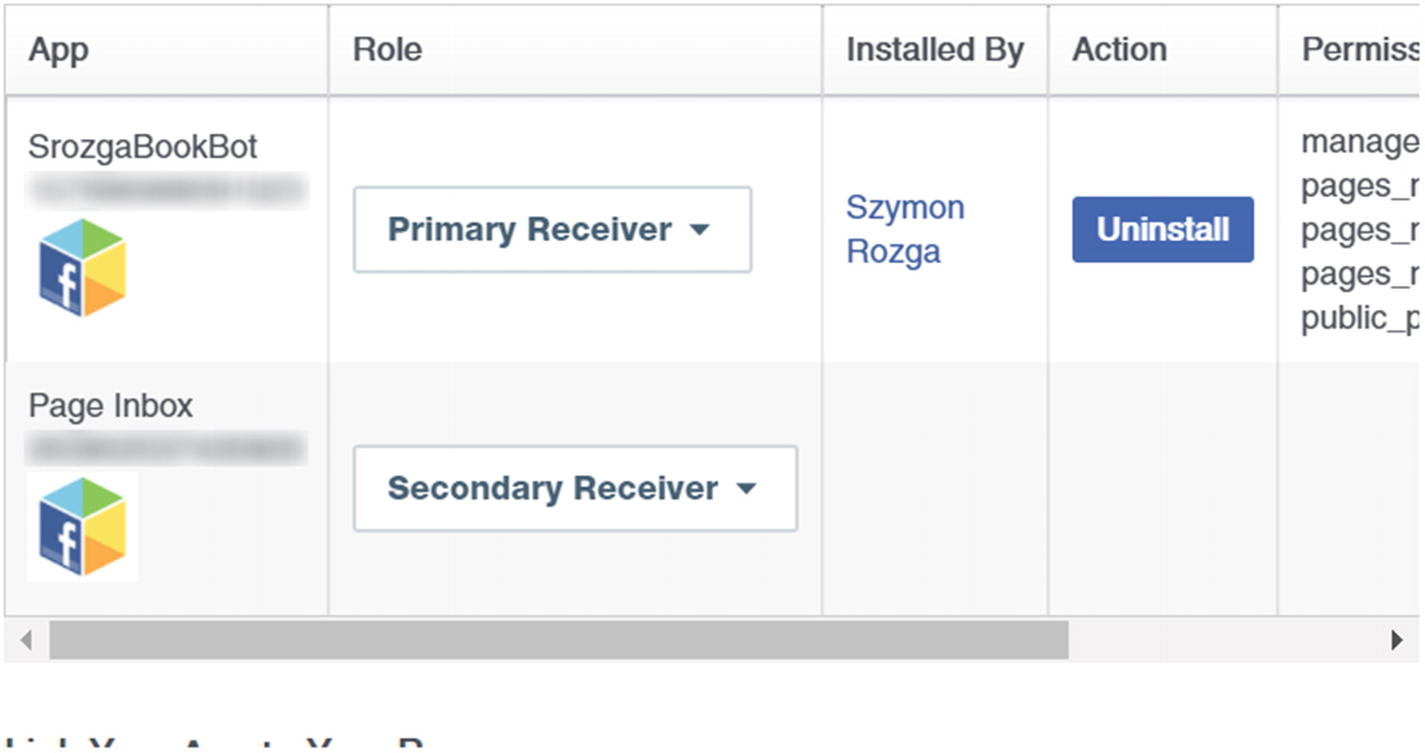Click the Page Inbox app cube icon

[82, 526]
